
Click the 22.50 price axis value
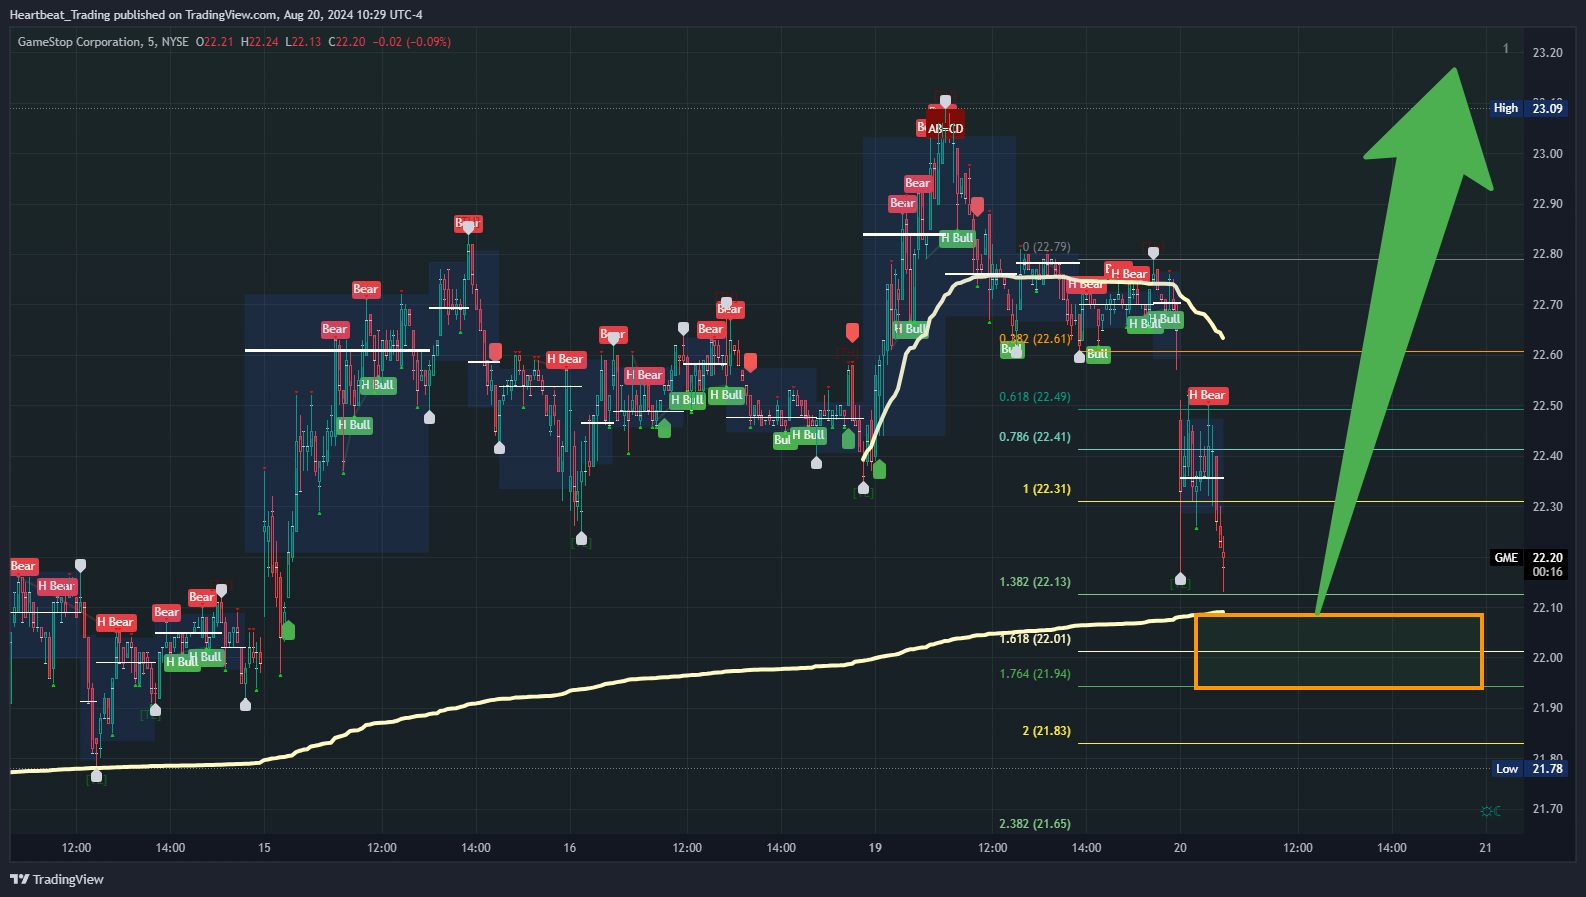click(1547, 406)
